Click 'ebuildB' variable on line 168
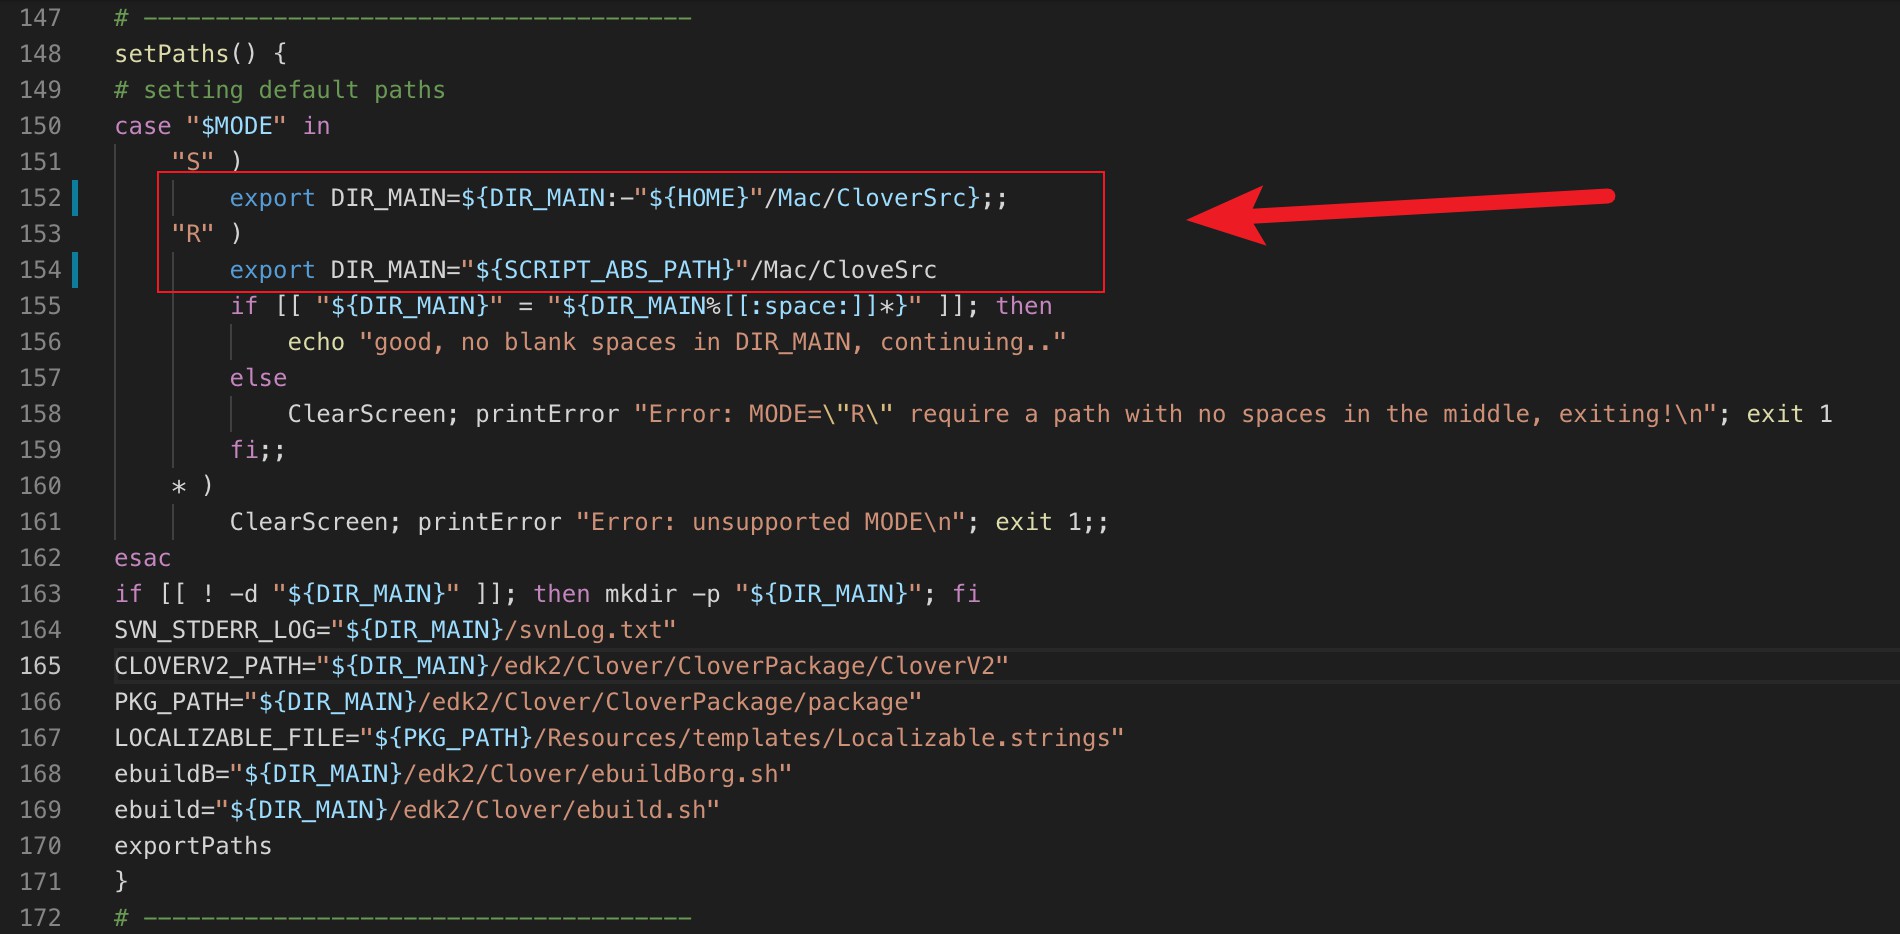Image resolution: width=1900 pixels, height=934 pixels. tap(164, 774)
